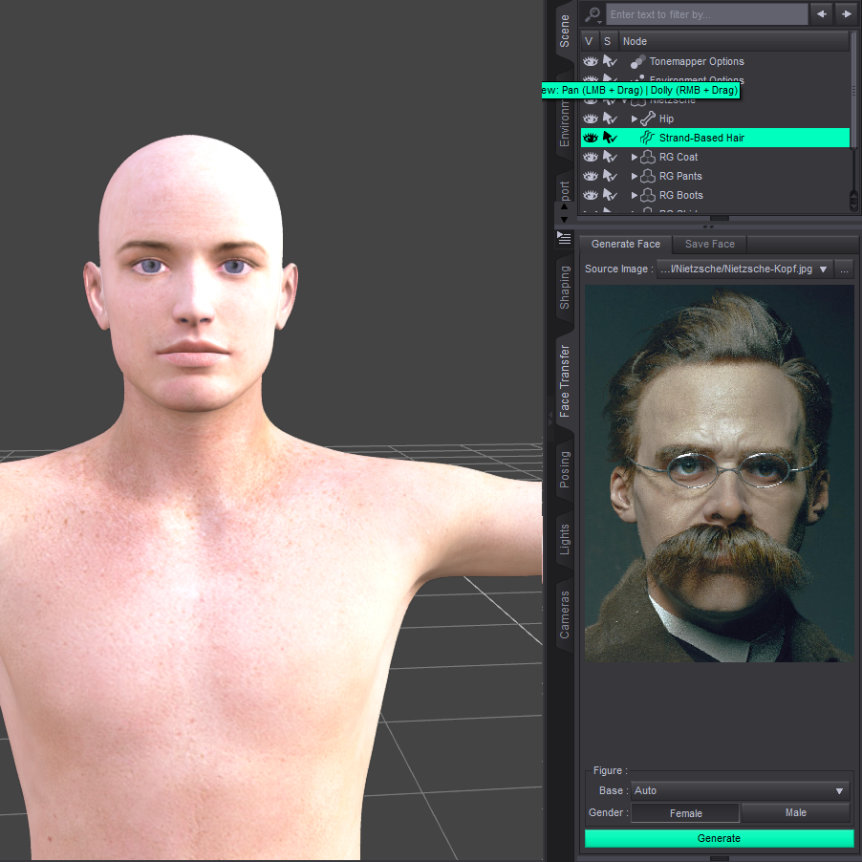Select Male gender button
862x862 pixels.
coord(795,813)
